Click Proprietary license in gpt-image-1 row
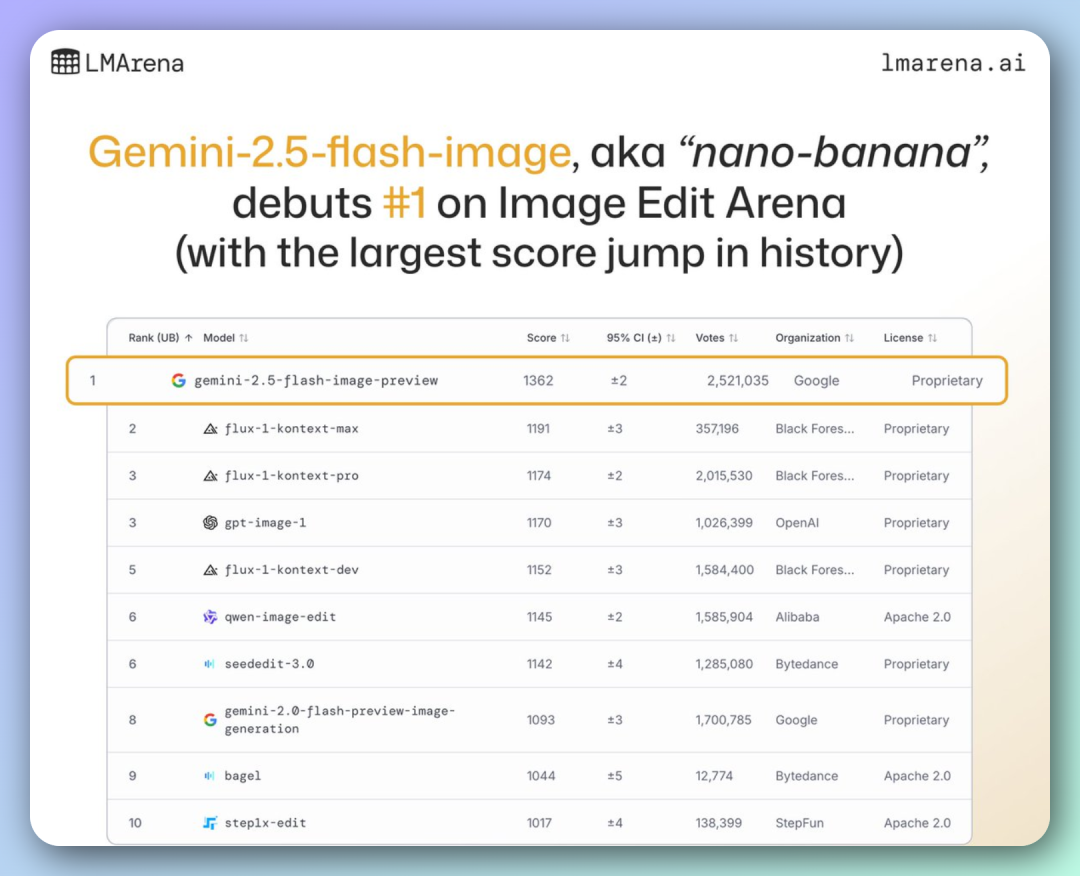1080x876 pixels. 916,523
